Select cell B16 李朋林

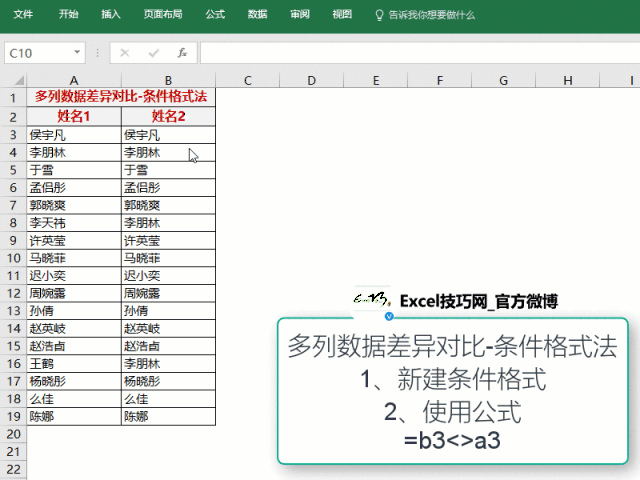click(168, 364)
